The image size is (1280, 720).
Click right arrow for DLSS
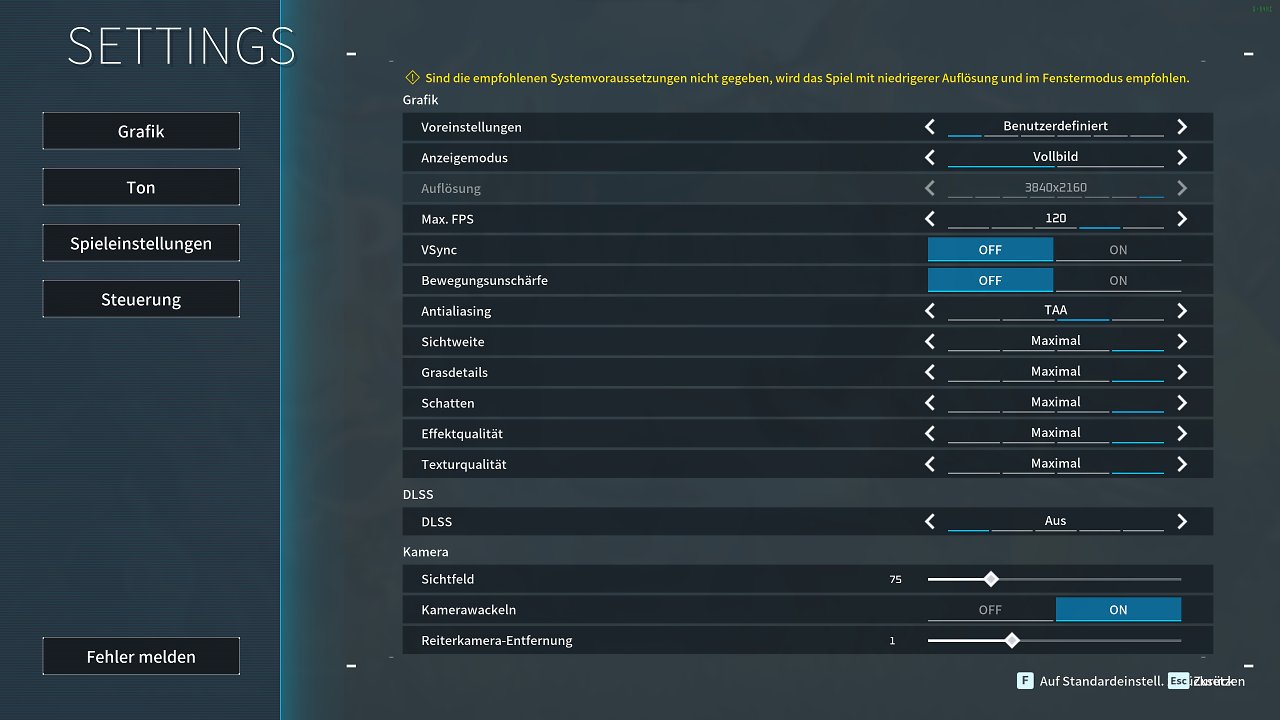(x=1182, y=522)
